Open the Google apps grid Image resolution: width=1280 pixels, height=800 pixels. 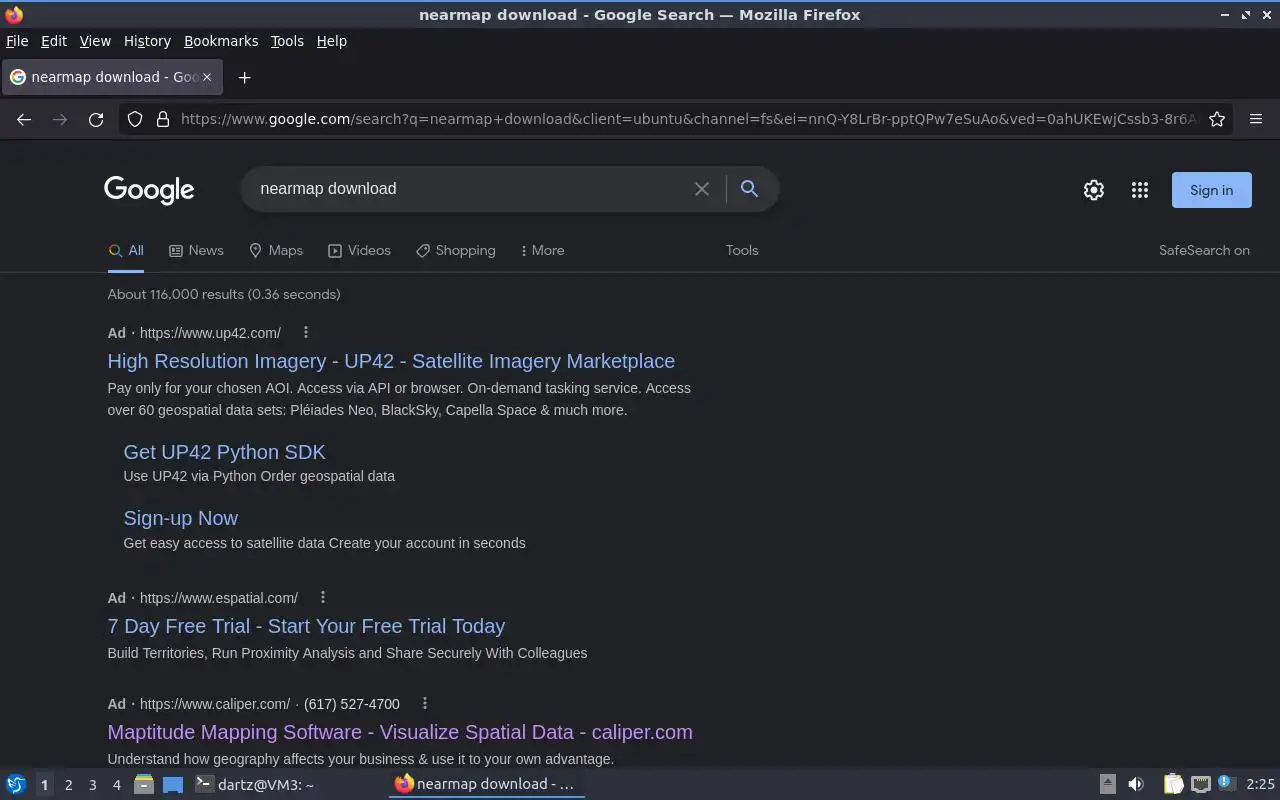tap(1140, 190)
